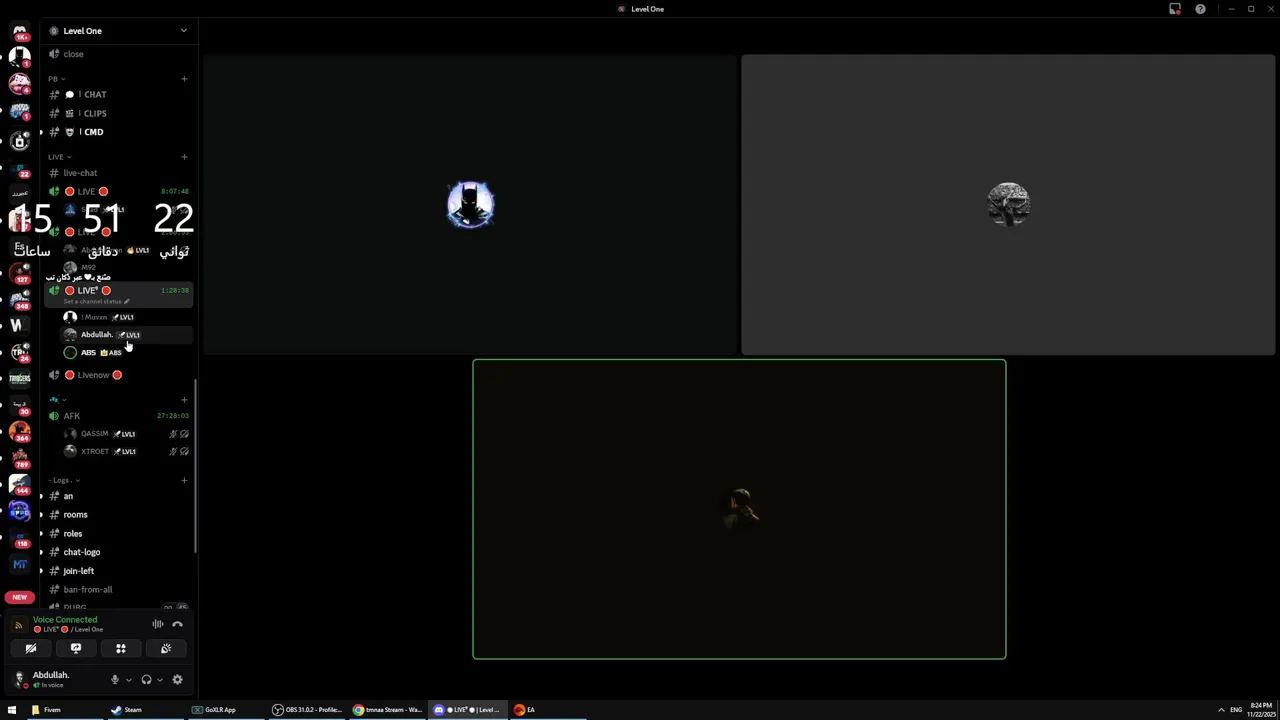Open the an log channel
The height and width of the screenshot is (720, 1280).
point(119,496)
